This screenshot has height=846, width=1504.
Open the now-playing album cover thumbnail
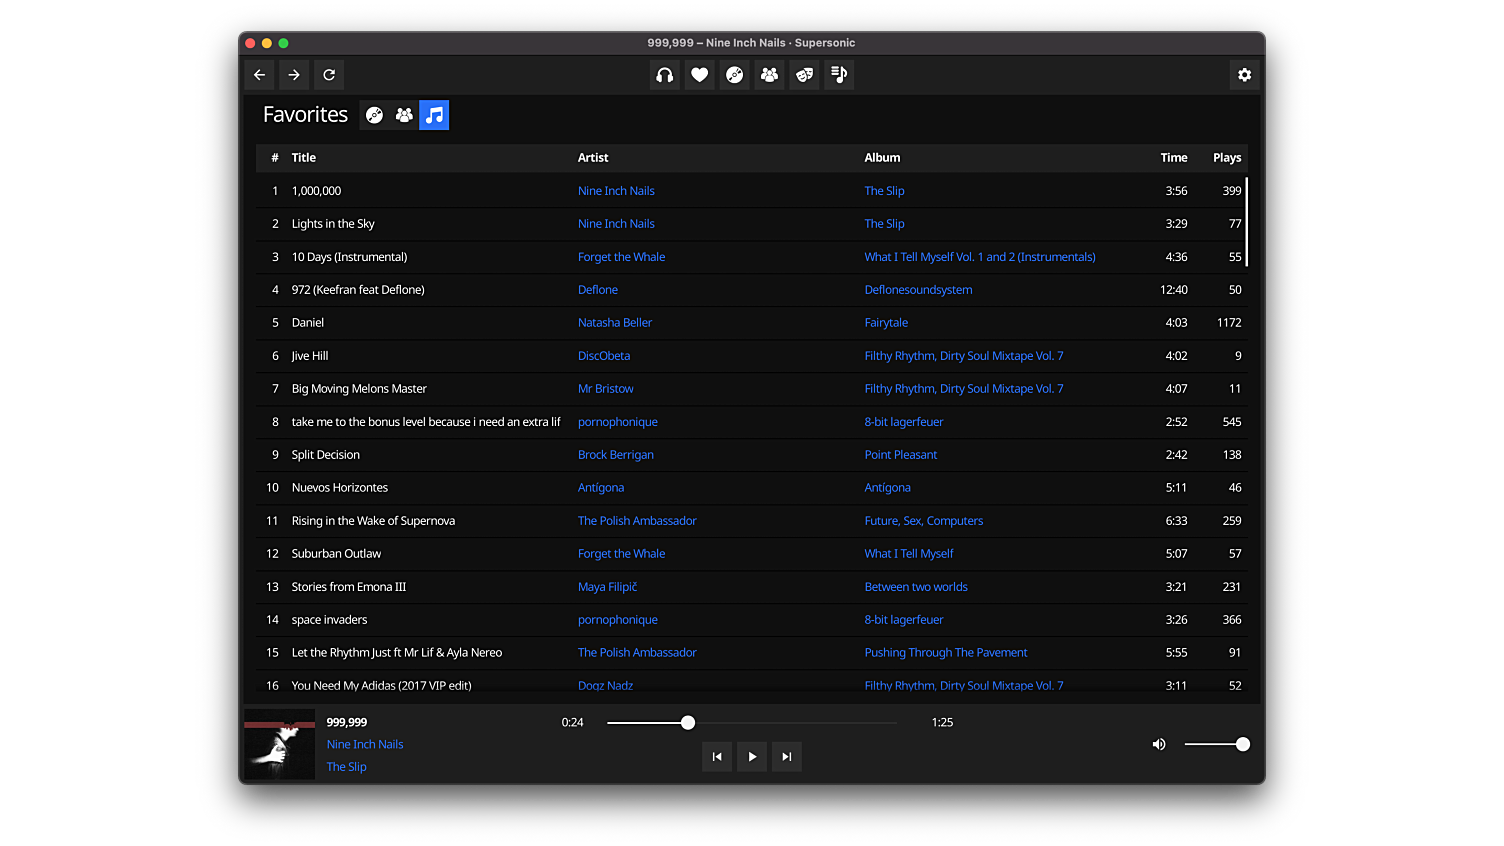tap(280, 745)
